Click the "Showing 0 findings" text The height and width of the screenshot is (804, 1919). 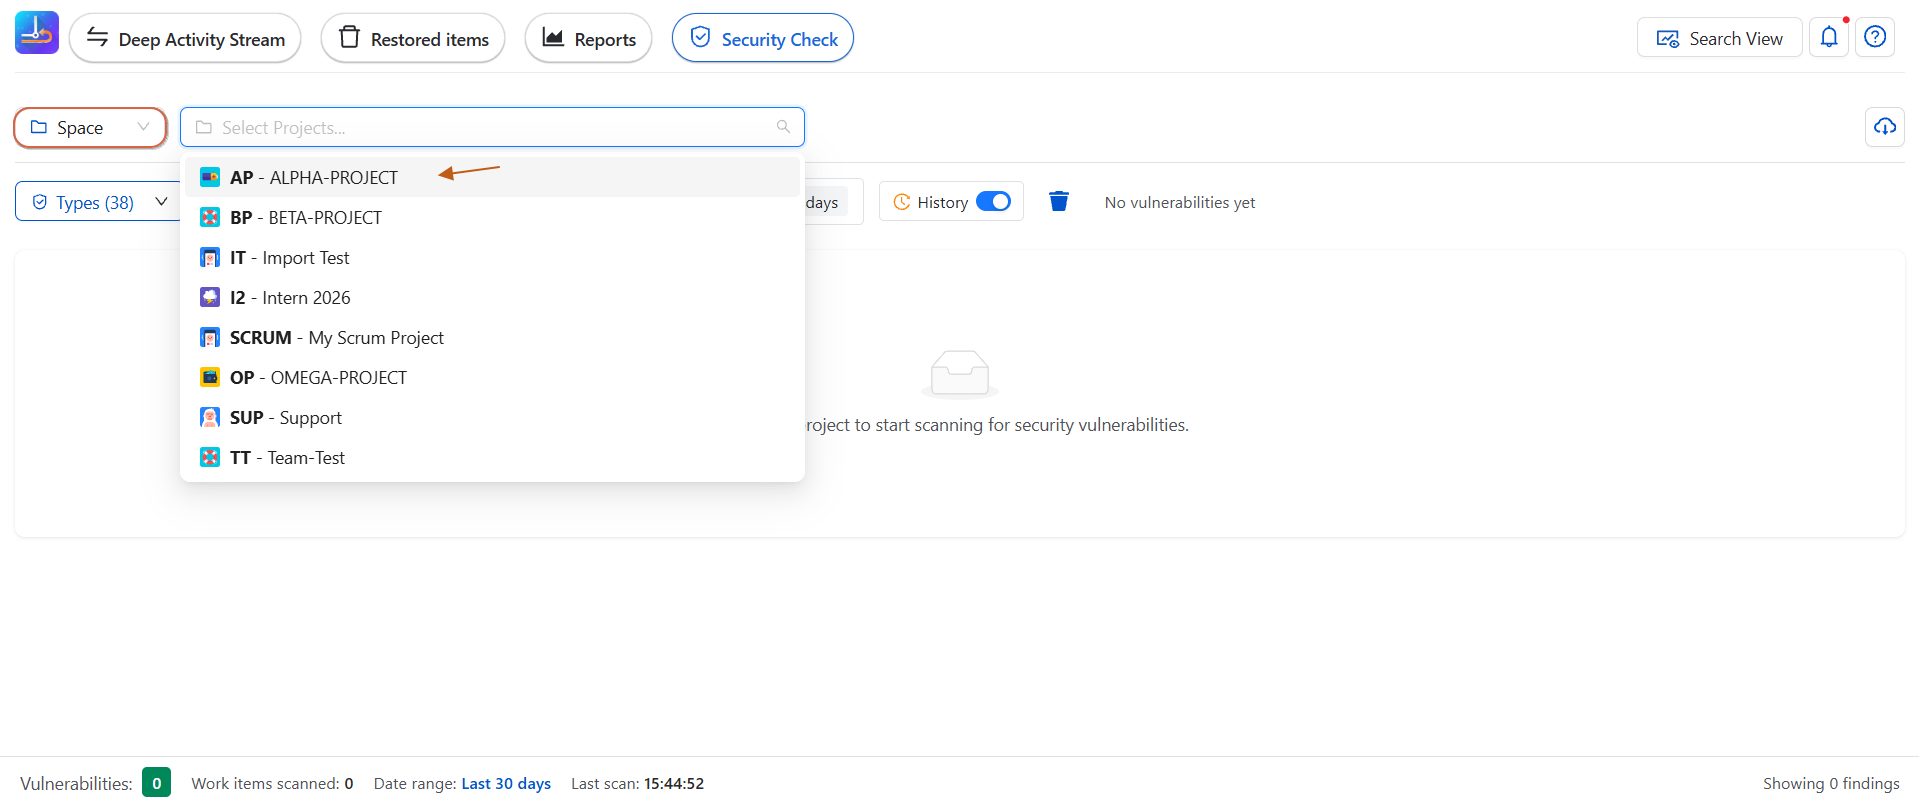[1831, 783]
